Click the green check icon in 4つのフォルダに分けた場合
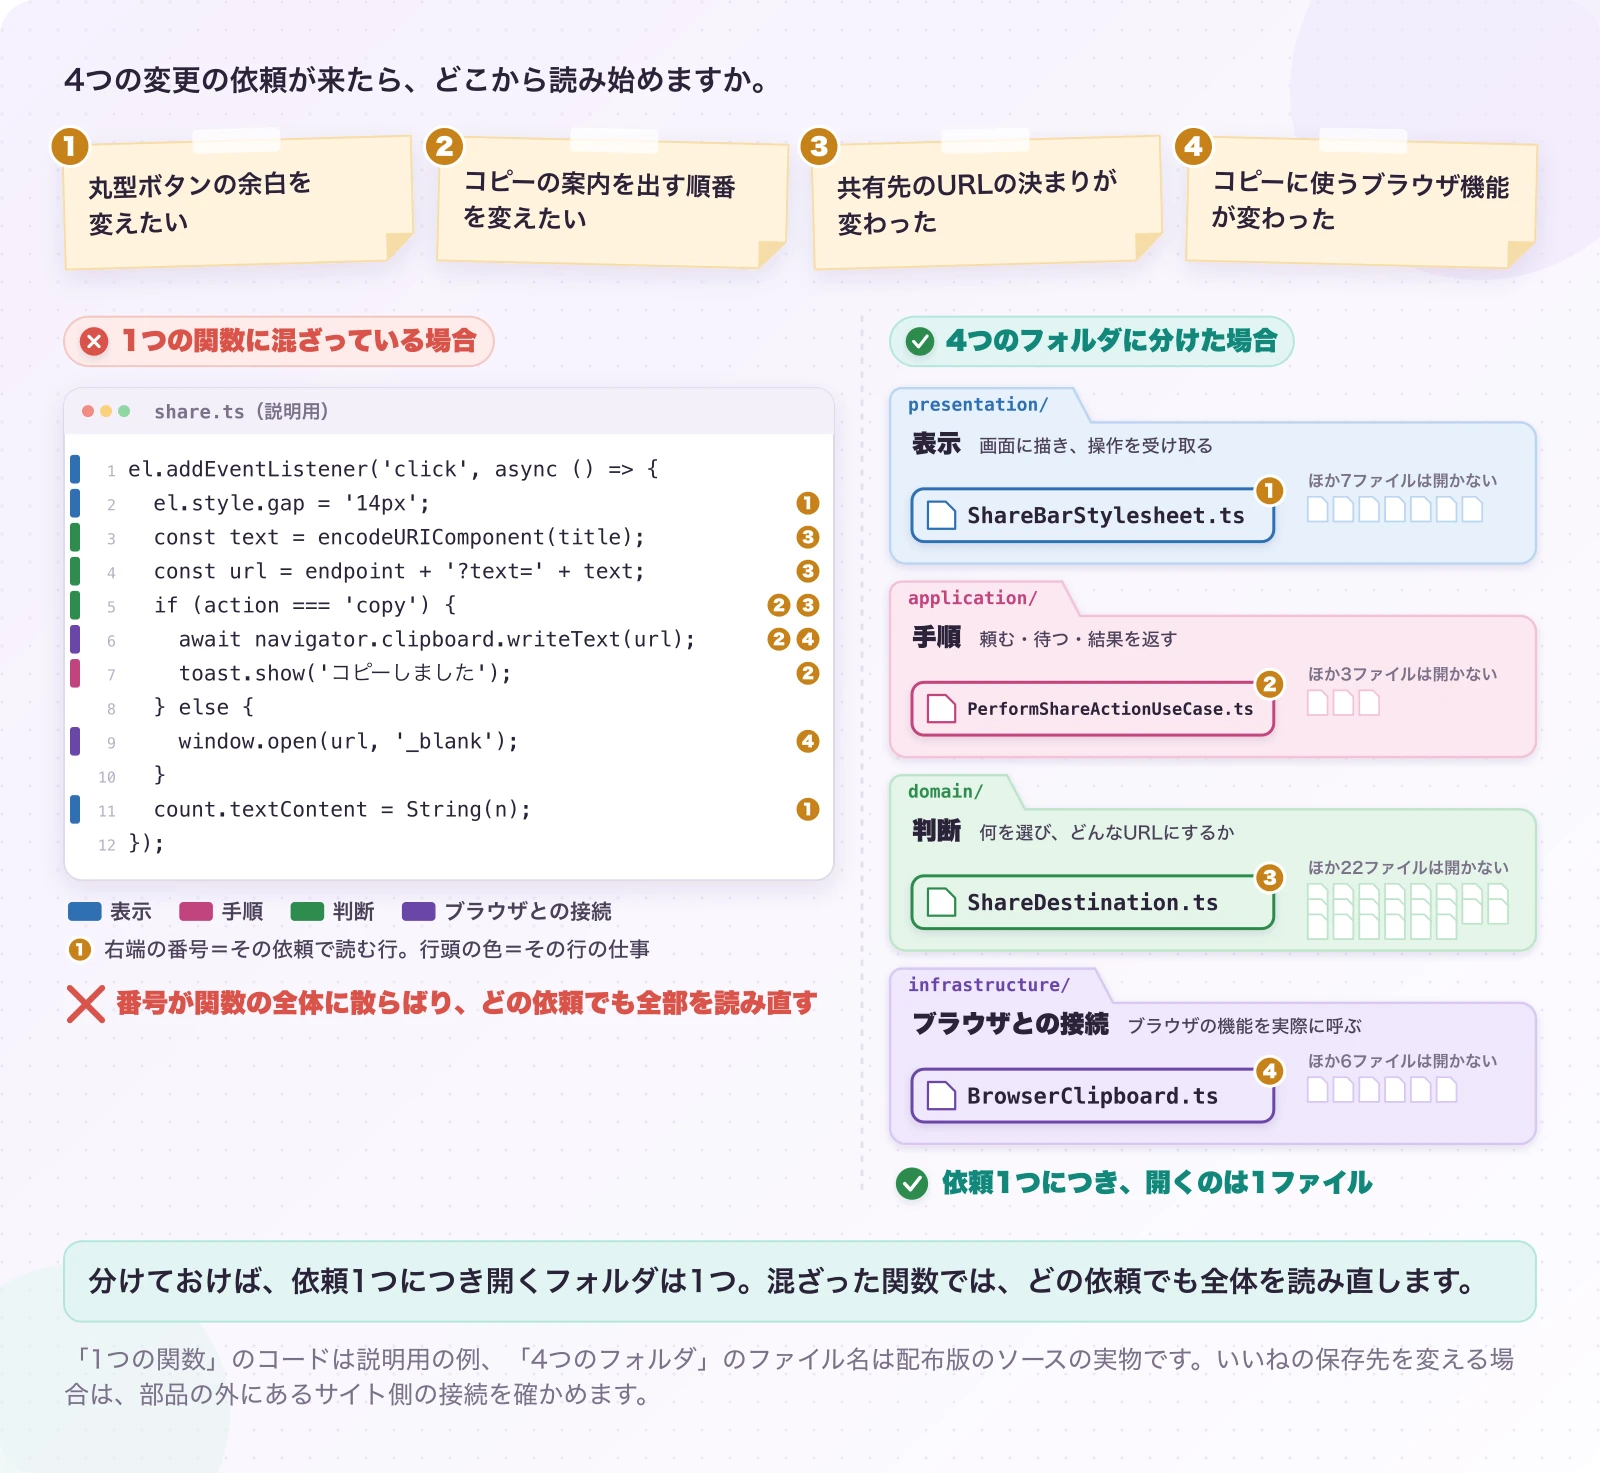Screen dimensions: 1600x1473 tap(919, 341)
